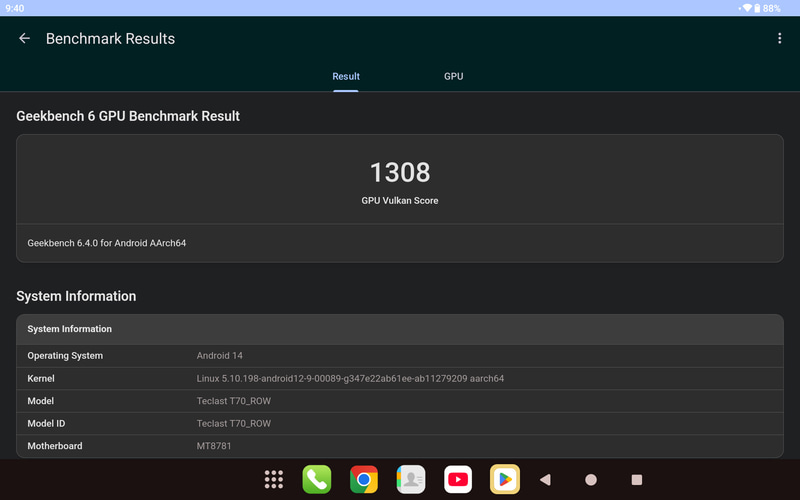
Task: Tap the battery 88% indicator
Action: [767, 8]
